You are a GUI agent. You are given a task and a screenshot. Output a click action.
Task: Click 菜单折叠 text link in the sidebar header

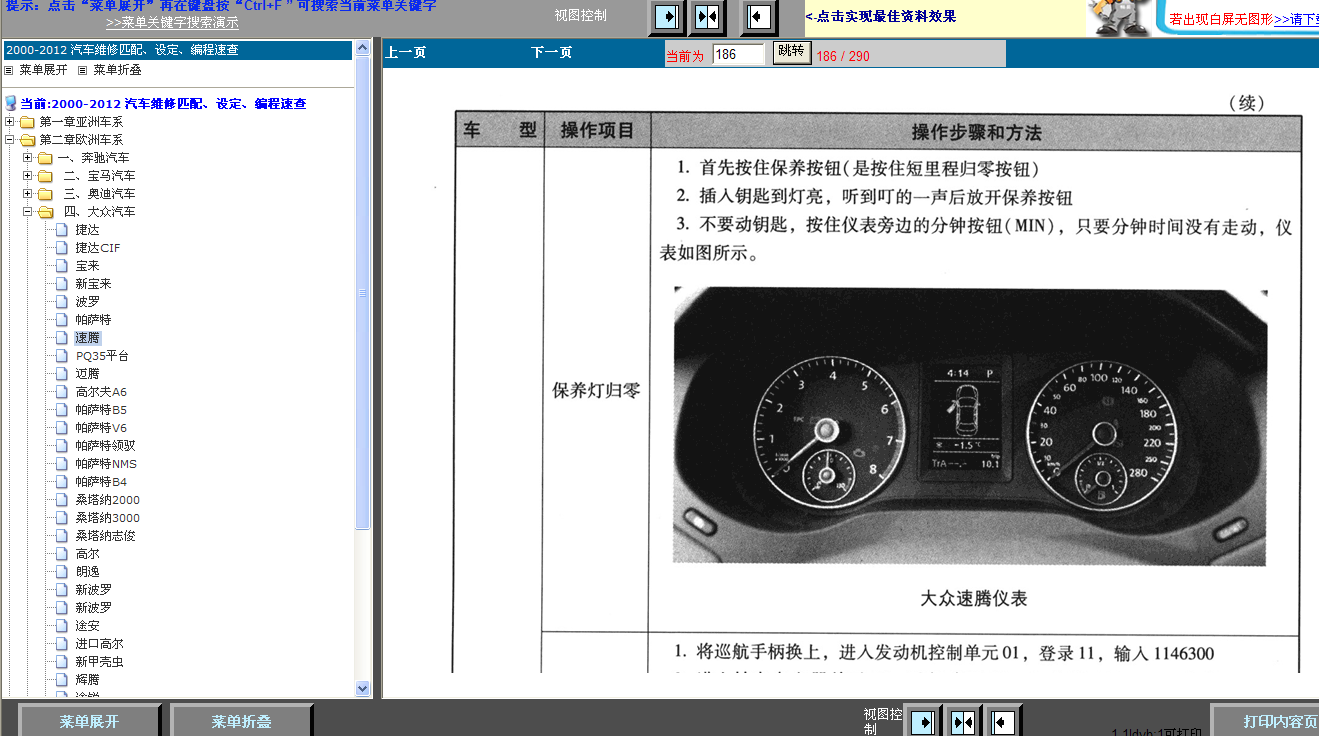[118, 70]
